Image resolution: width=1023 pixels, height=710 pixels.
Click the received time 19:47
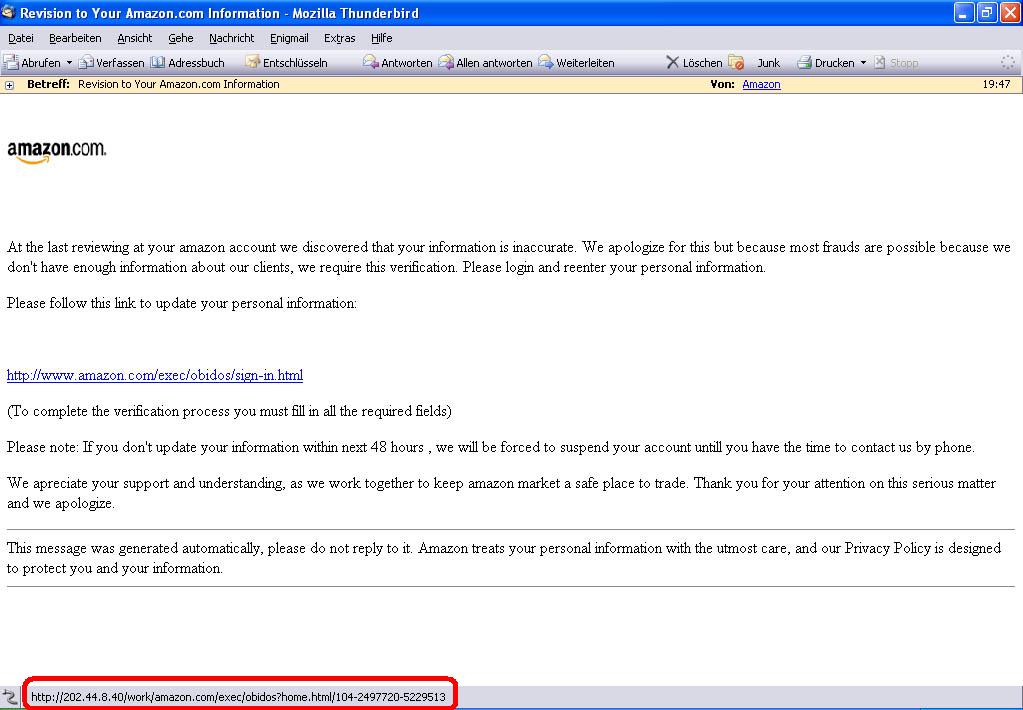pyautogui.click(x=996, y=84)
